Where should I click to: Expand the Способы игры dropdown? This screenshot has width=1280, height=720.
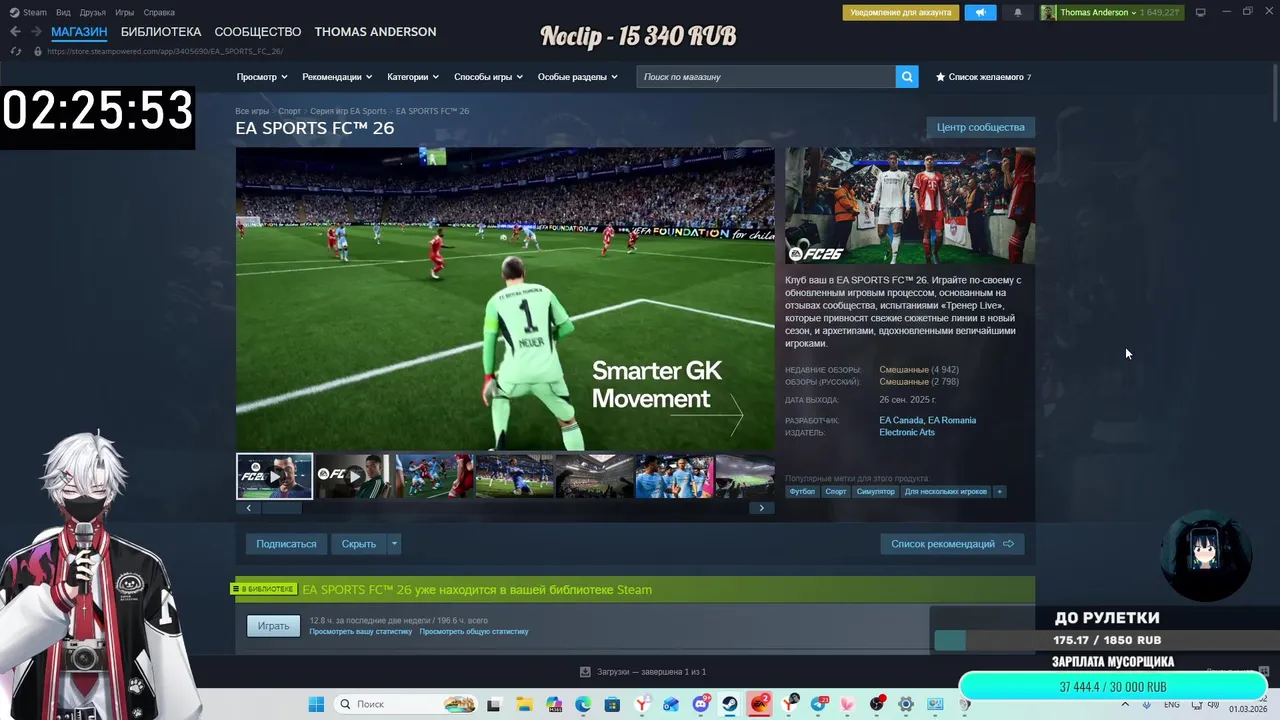click(x=488, y=77)
